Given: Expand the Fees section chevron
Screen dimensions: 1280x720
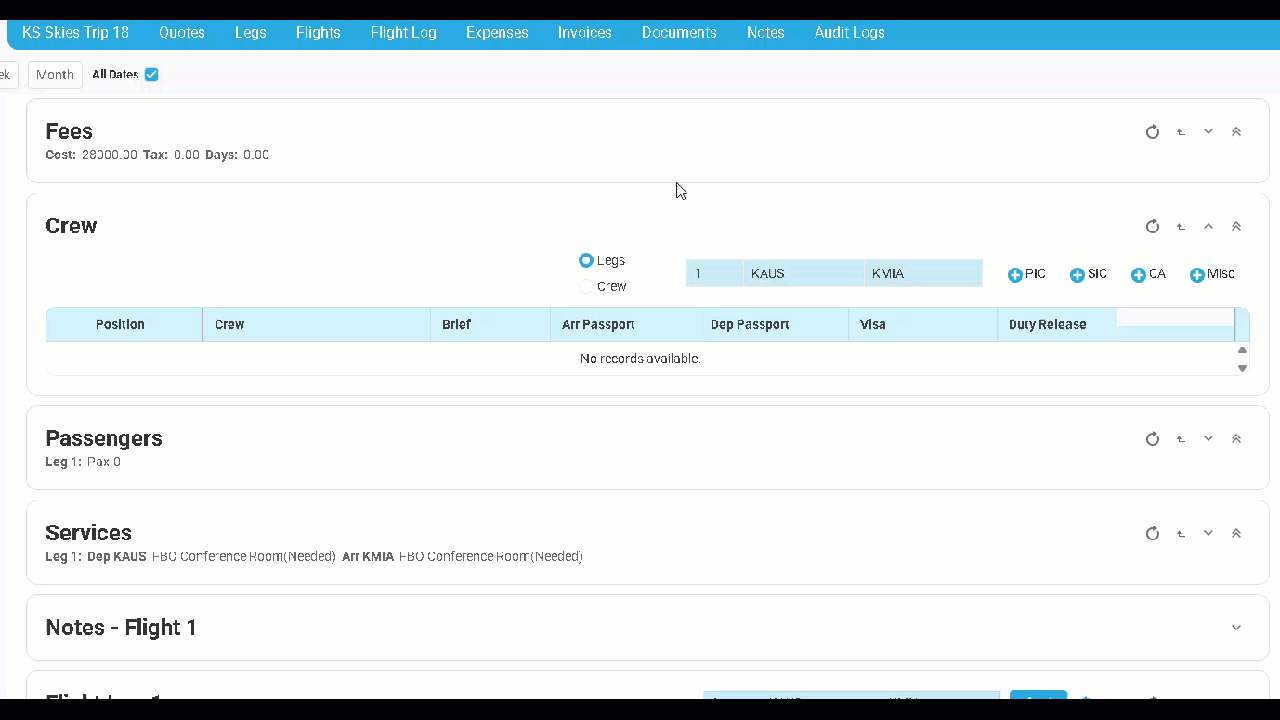Looking at the screenshot, I should (1208, 132).
